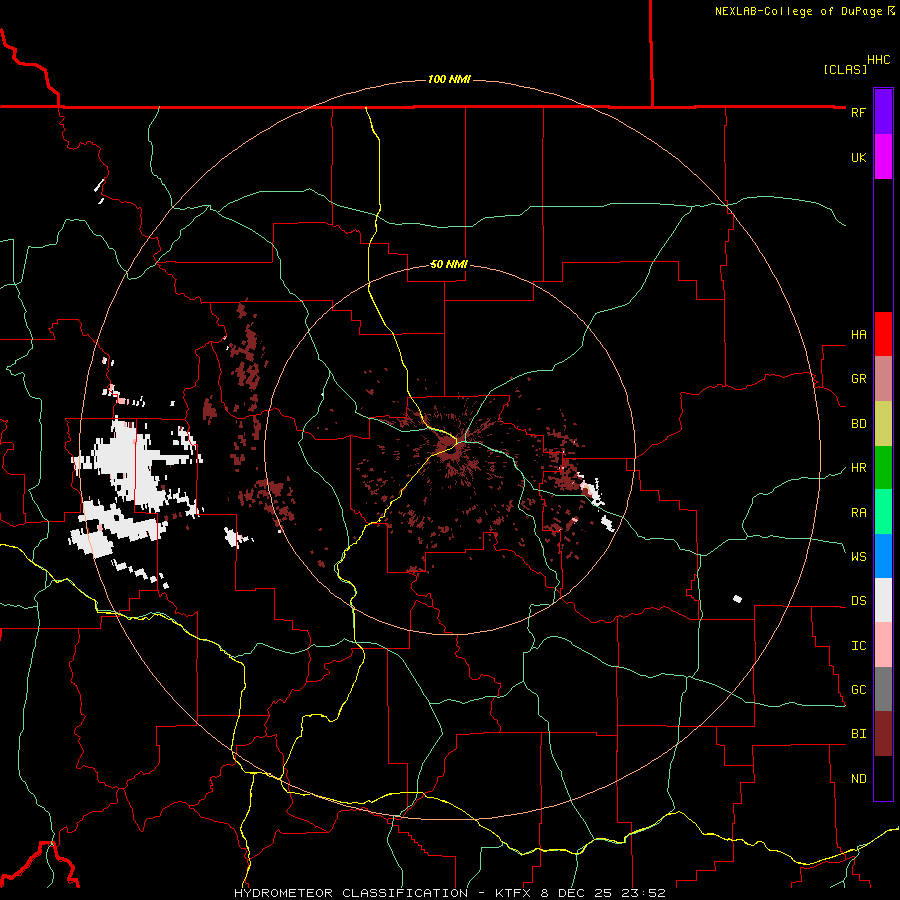Click the RA light-green legend swatch
The height and width of the screenshot is (900, 900).
883,512
